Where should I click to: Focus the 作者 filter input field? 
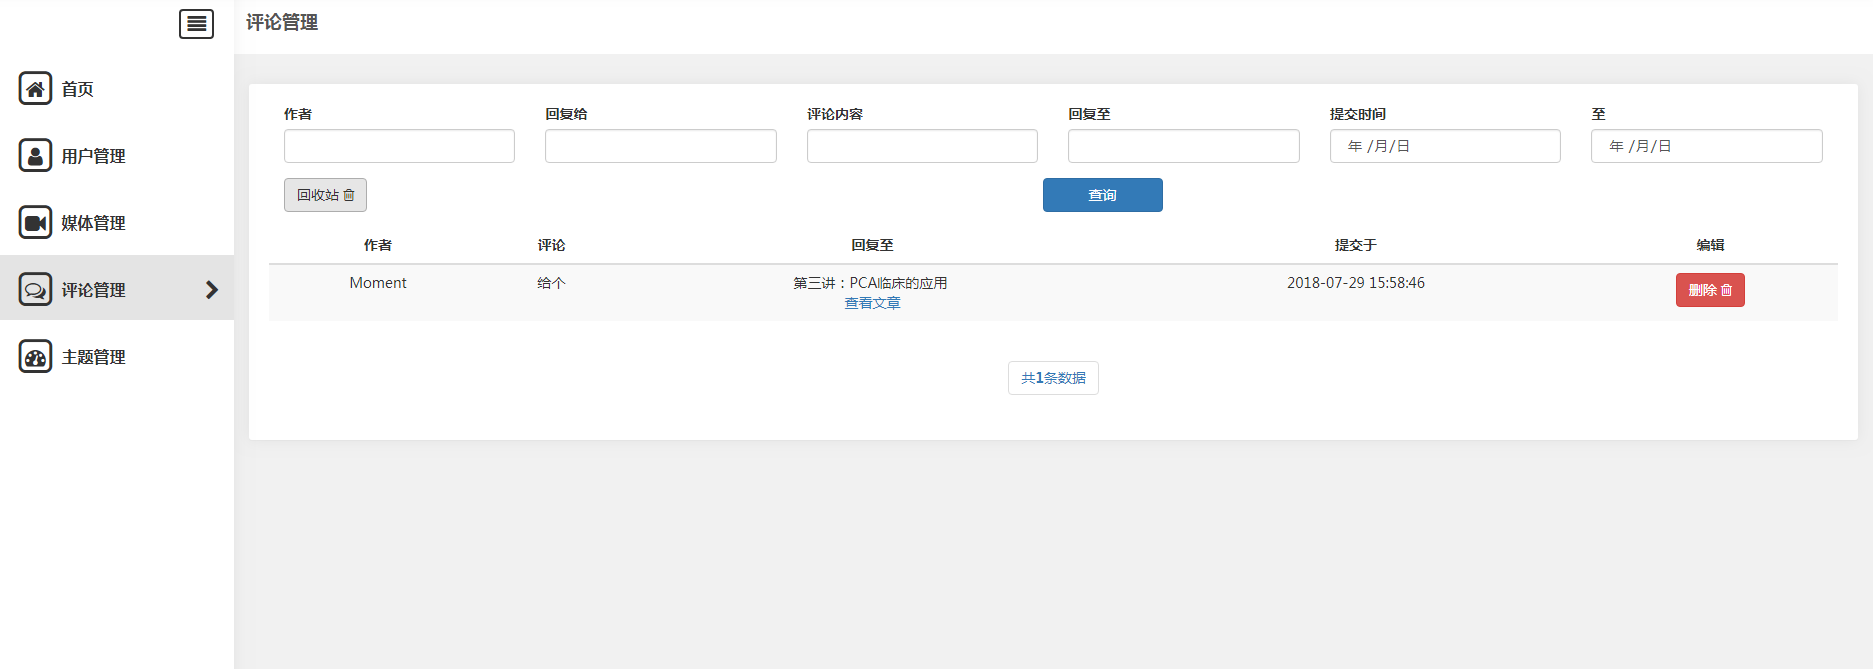[399, 146]
